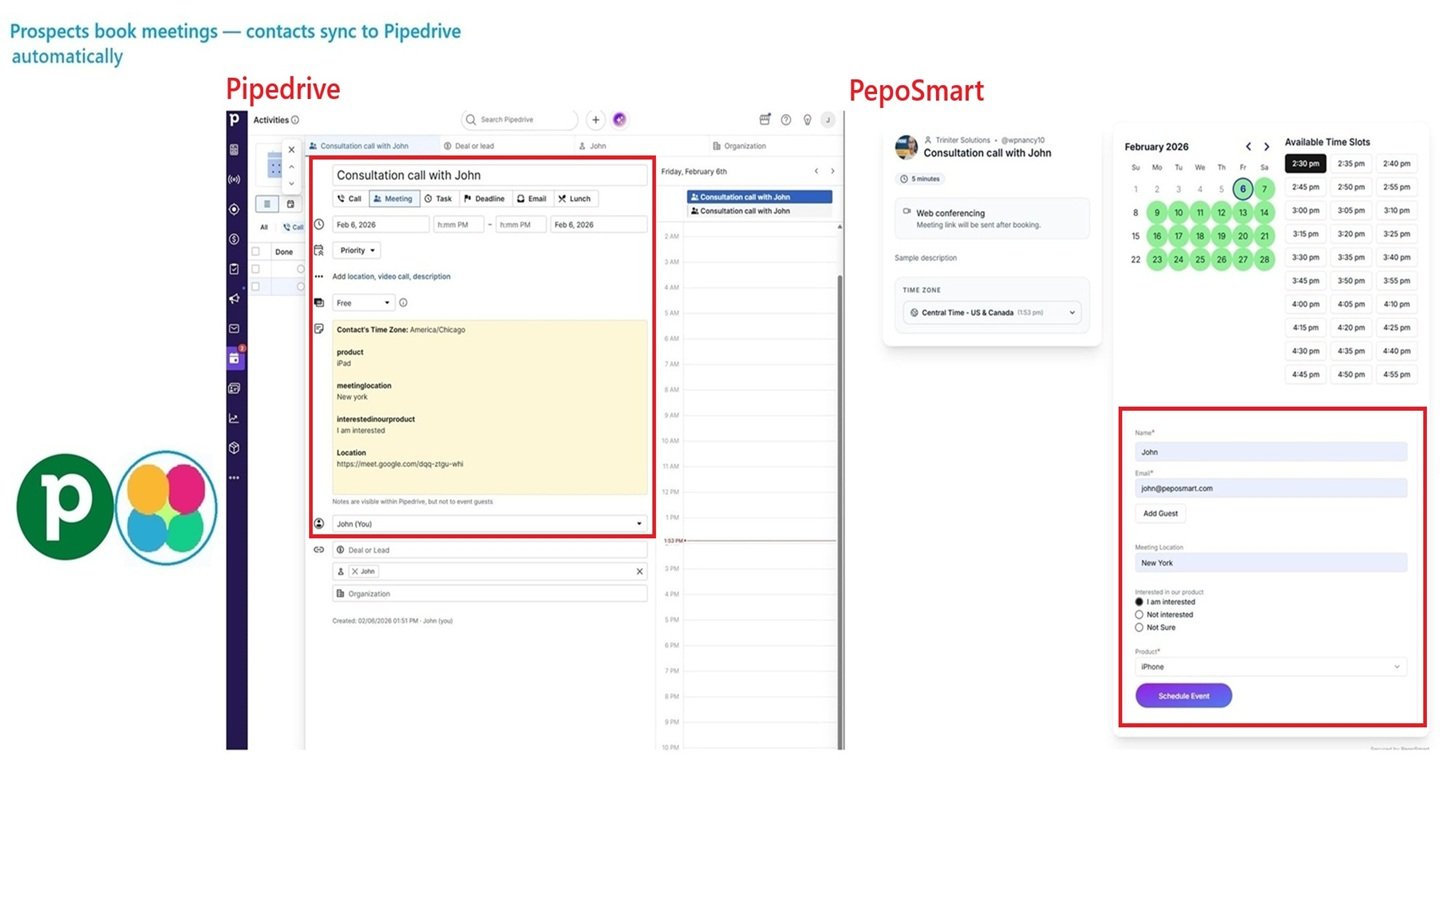Click the Add Guest button
This screenshot has height=900, width=1440.
[1159, 513]
